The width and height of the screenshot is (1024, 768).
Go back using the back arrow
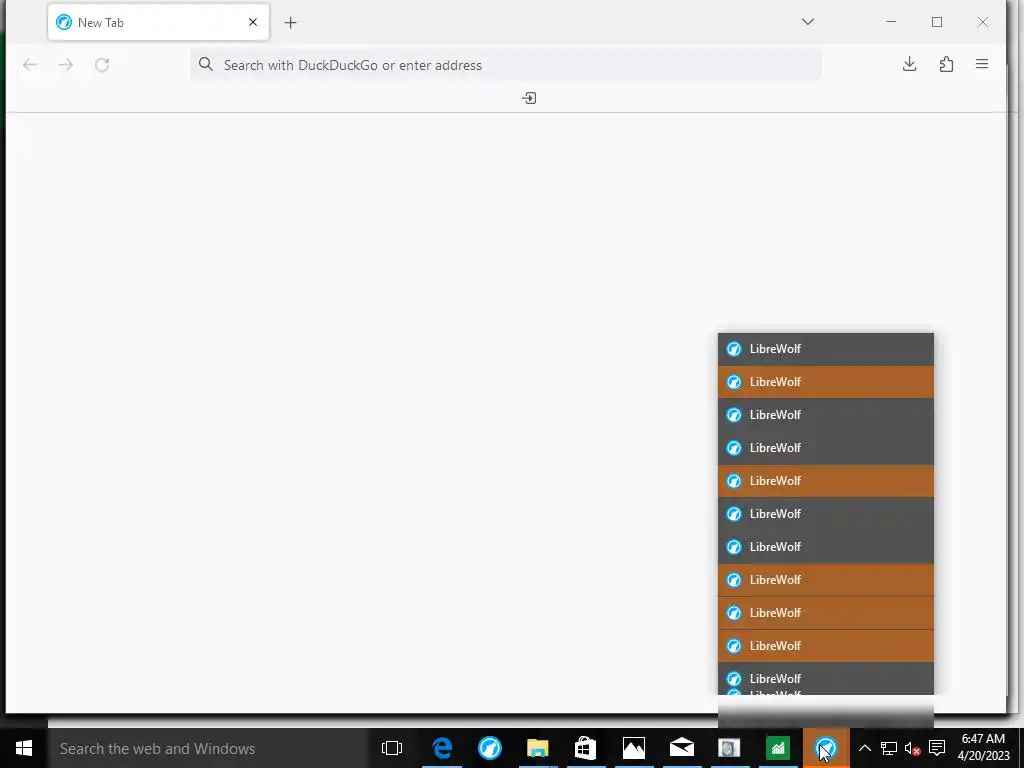pos(30,65)
